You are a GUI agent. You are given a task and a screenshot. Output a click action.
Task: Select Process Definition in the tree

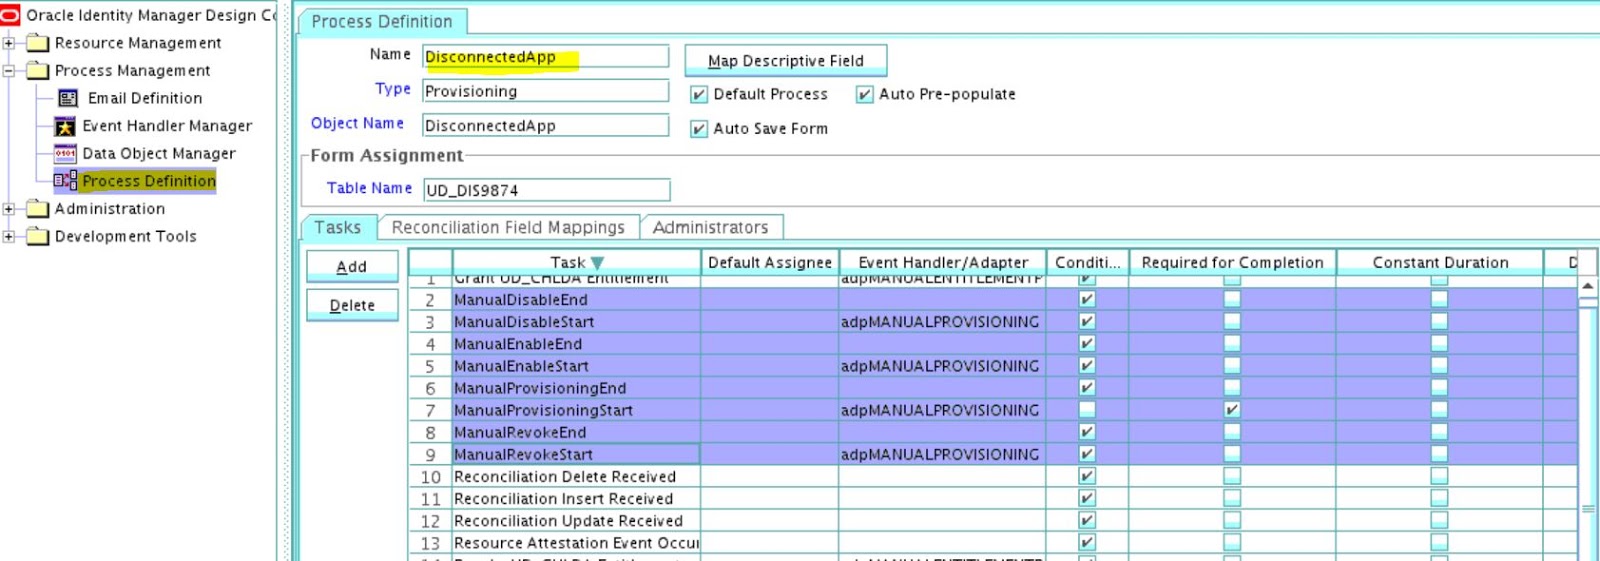click(149, 181)
